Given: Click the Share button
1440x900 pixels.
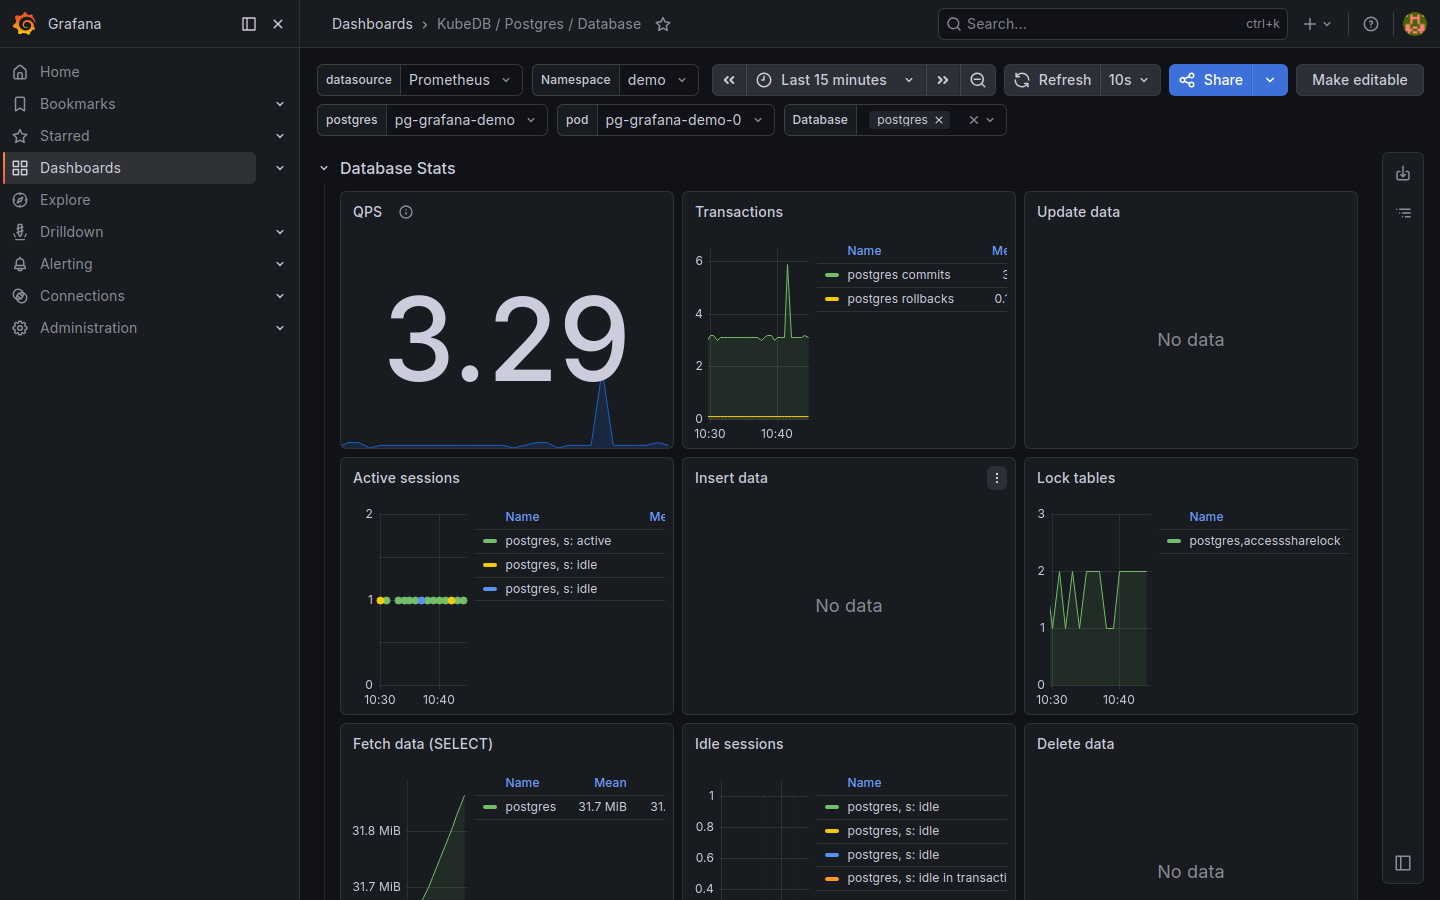Looking at the screenshot, I should tap(1211, 80).
